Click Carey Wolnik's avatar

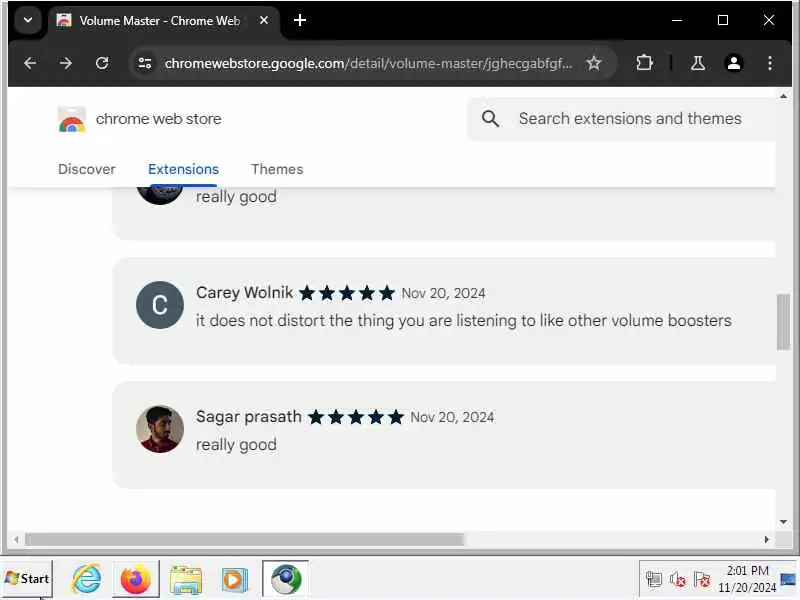160,305
